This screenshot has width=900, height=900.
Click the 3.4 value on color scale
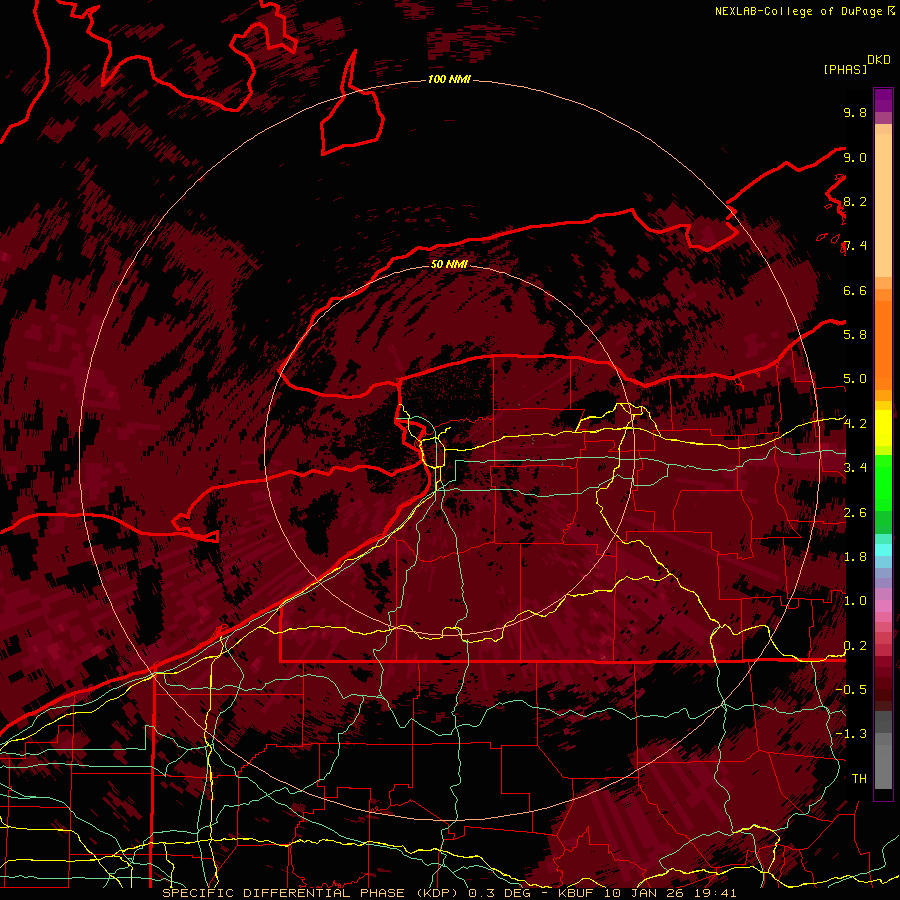[855, 468]
